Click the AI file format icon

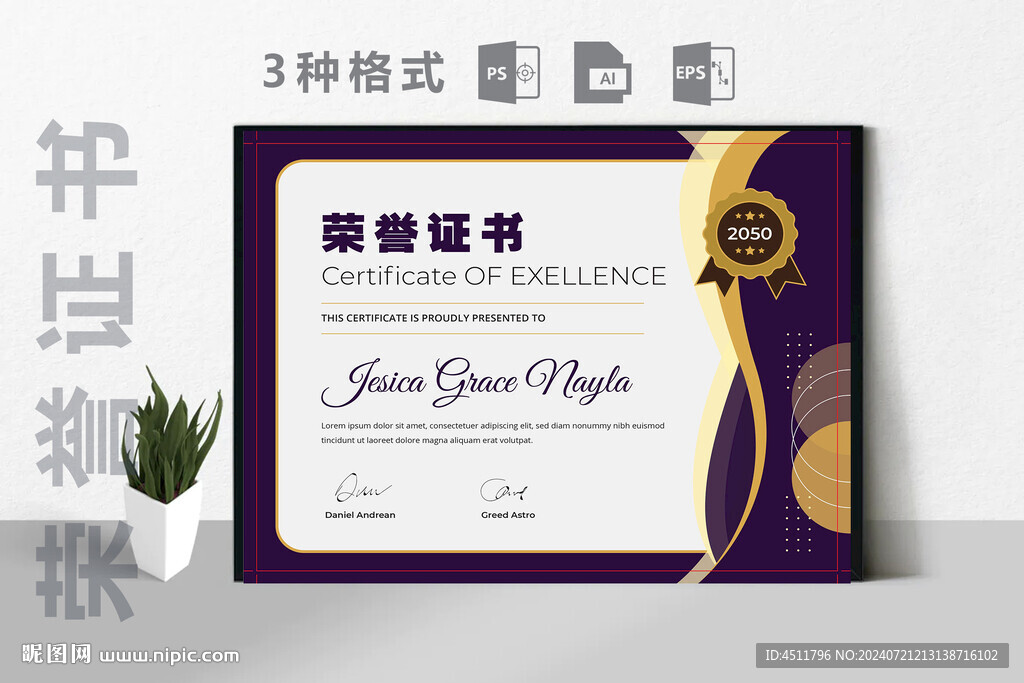[x=602, y=72]
